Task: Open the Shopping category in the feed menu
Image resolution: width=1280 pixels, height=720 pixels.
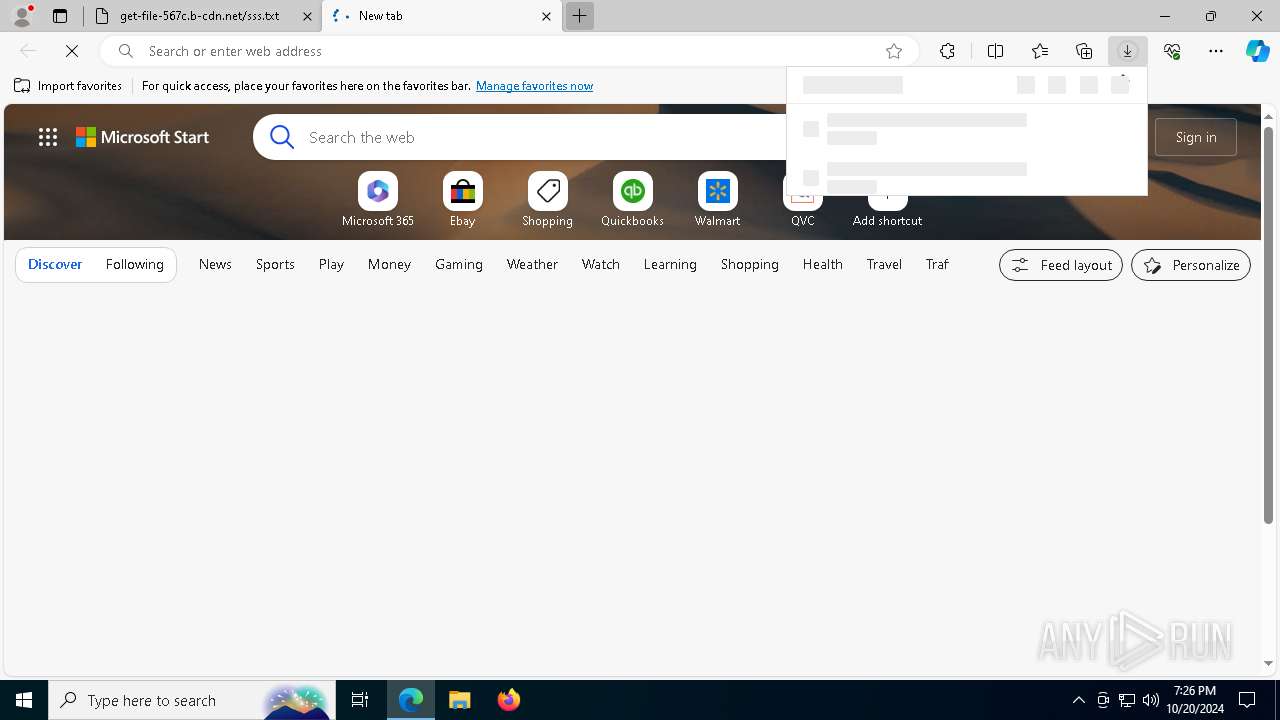Action: (x=749, y=264)
